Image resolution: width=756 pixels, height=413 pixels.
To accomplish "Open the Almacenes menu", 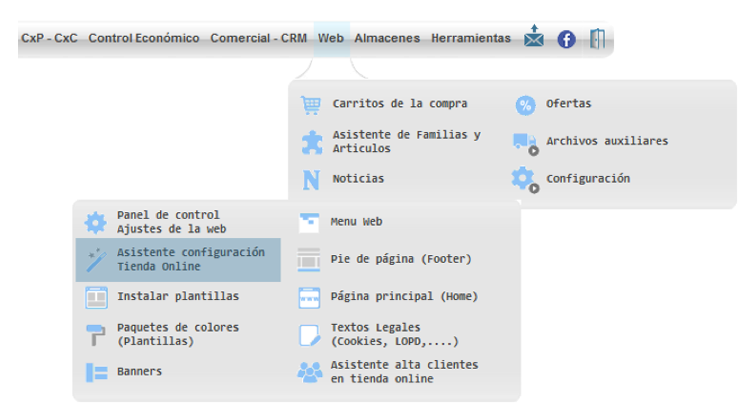I will click(387, 38).
